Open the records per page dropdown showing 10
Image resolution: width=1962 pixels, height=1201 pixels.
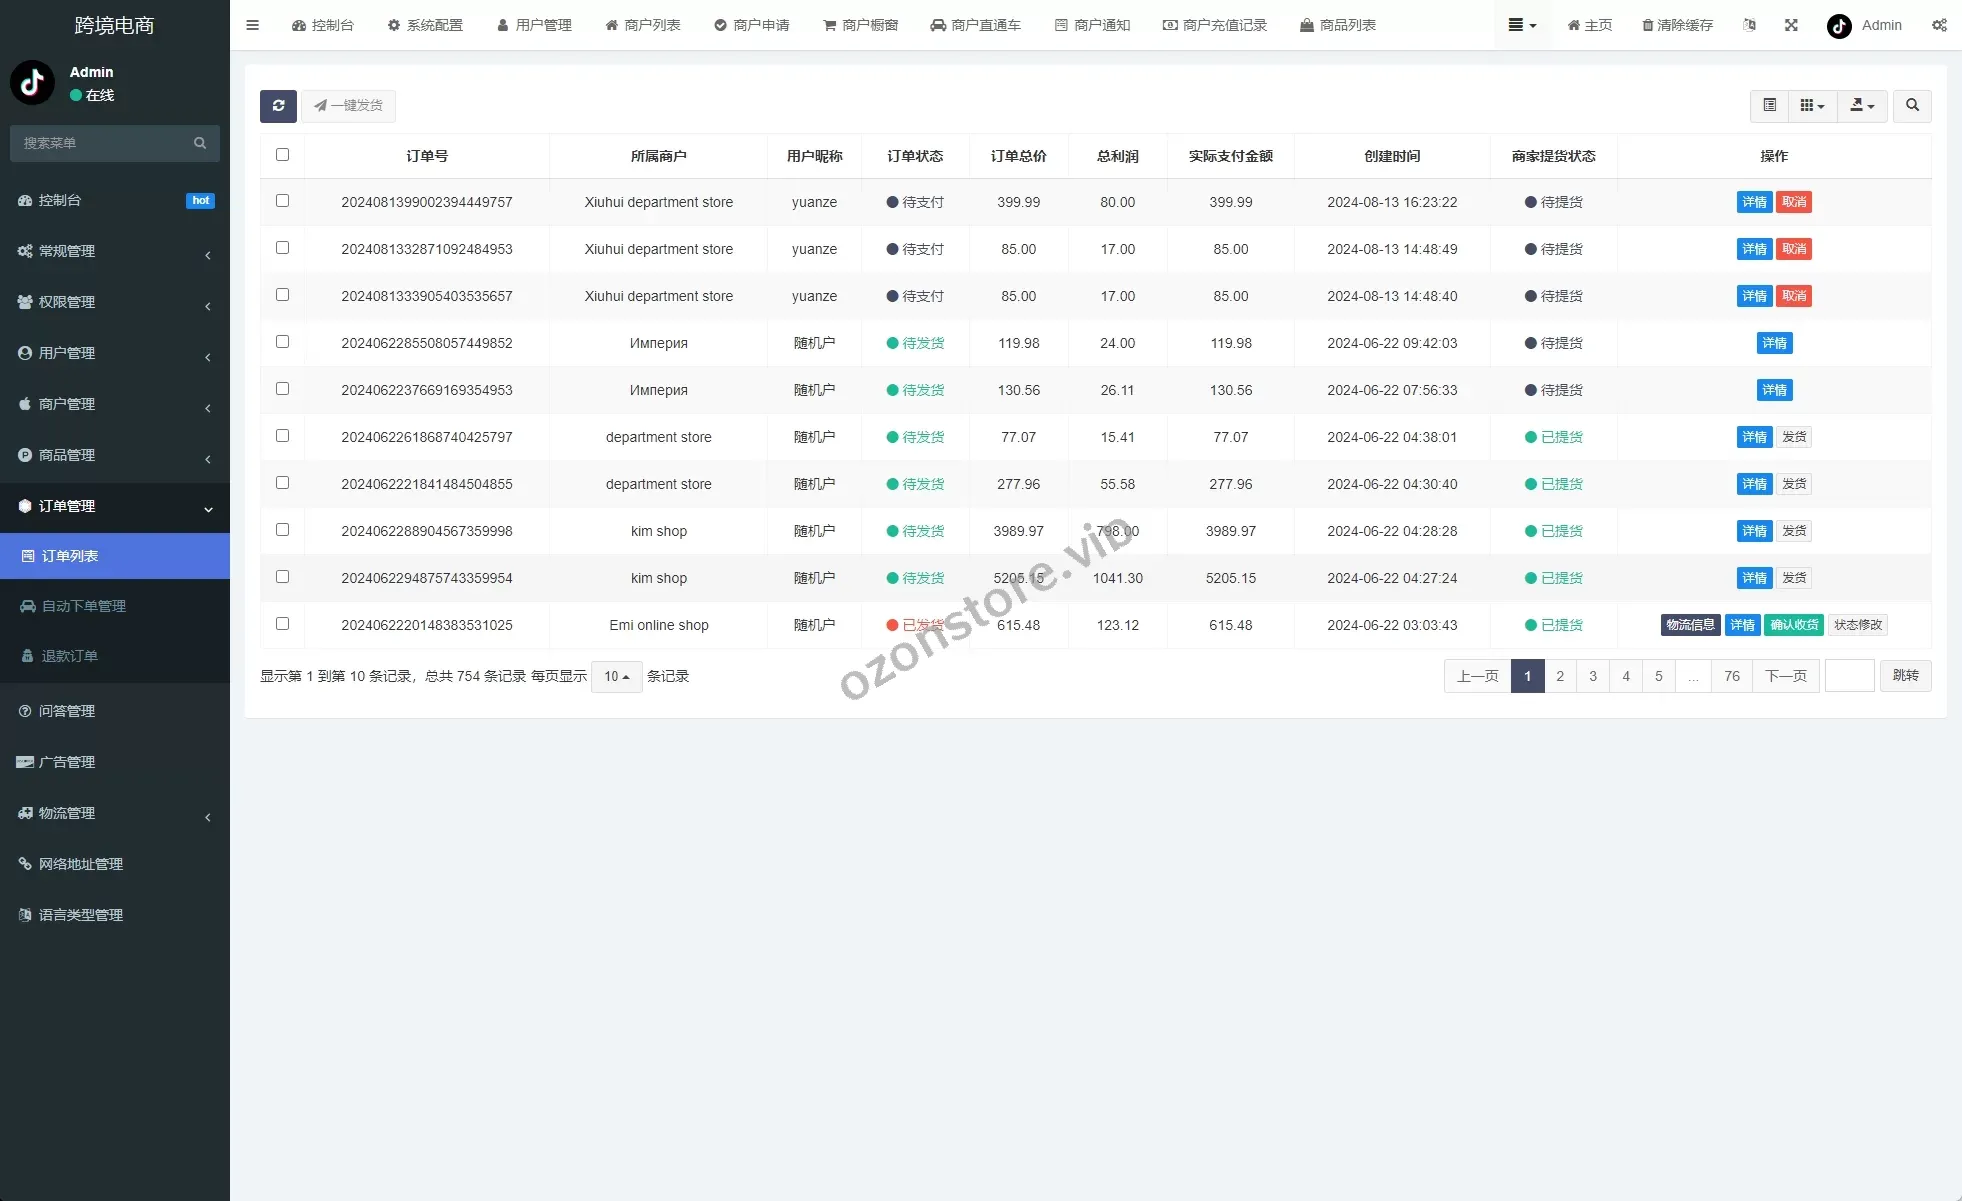(x=616, y=677)
